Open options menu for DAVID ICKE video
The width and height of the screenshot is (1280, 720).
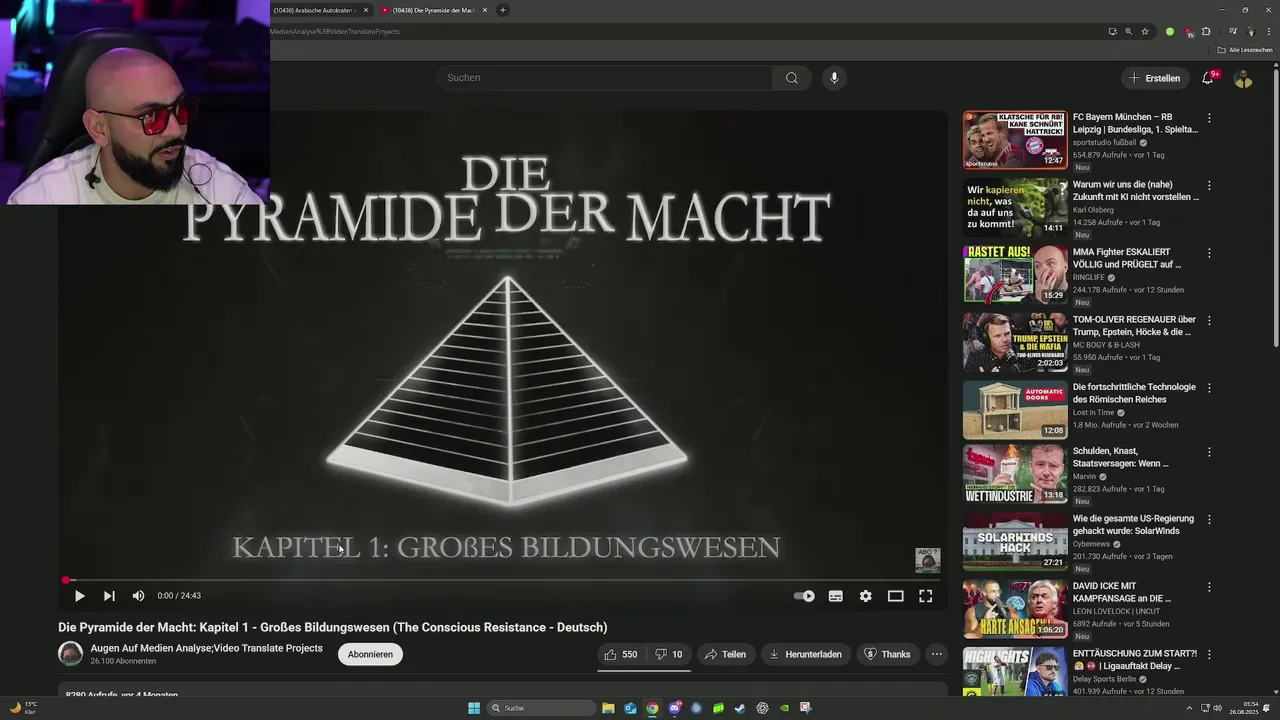1209,587
